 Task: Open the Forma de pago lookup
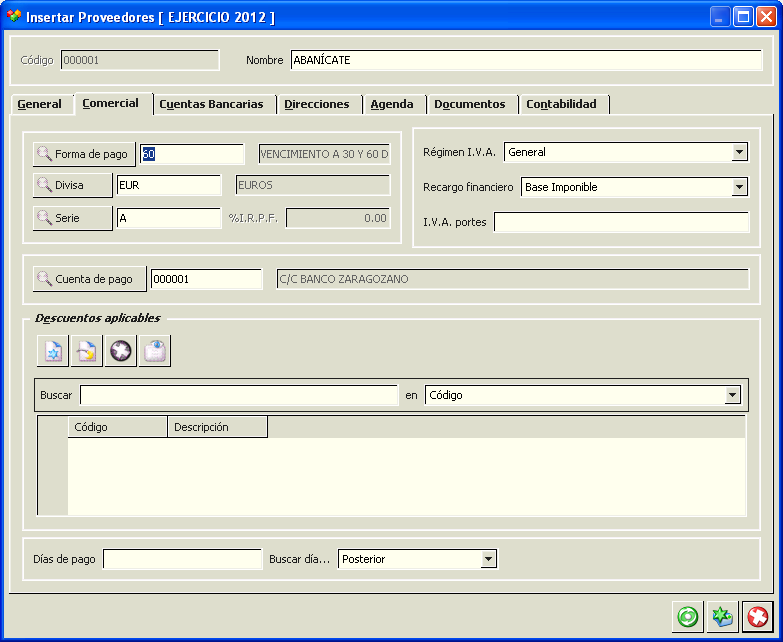click(x=84, y=154)
